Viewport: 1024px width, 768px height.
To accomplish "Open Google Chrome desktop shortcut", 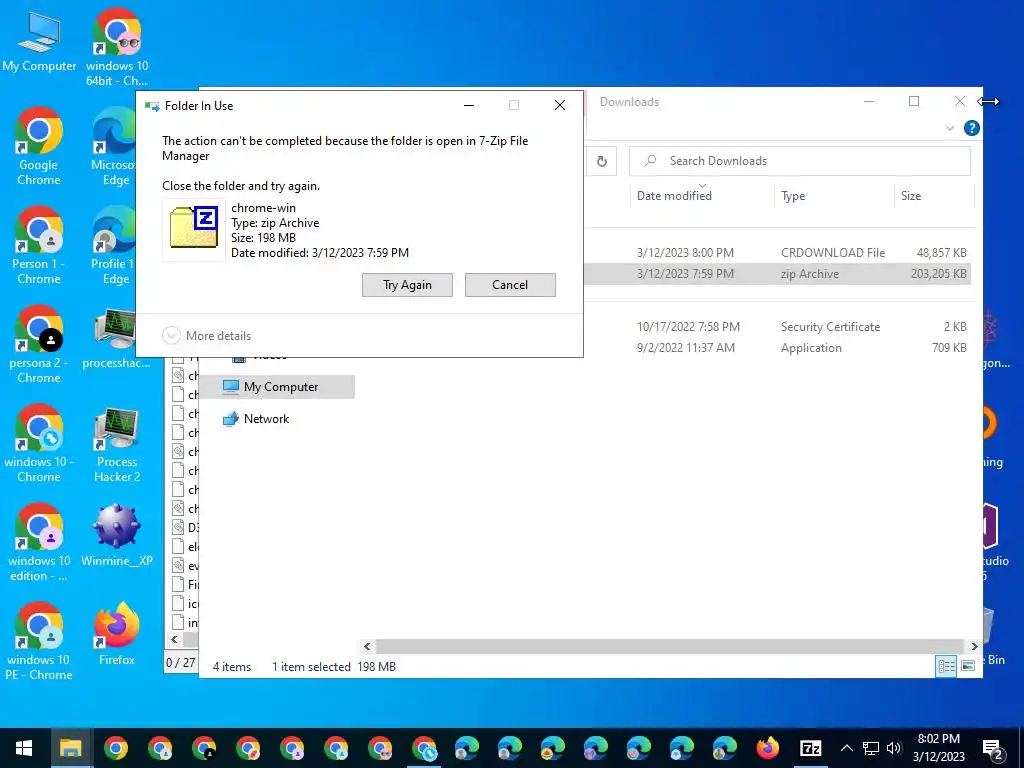I will click(39, 147).
